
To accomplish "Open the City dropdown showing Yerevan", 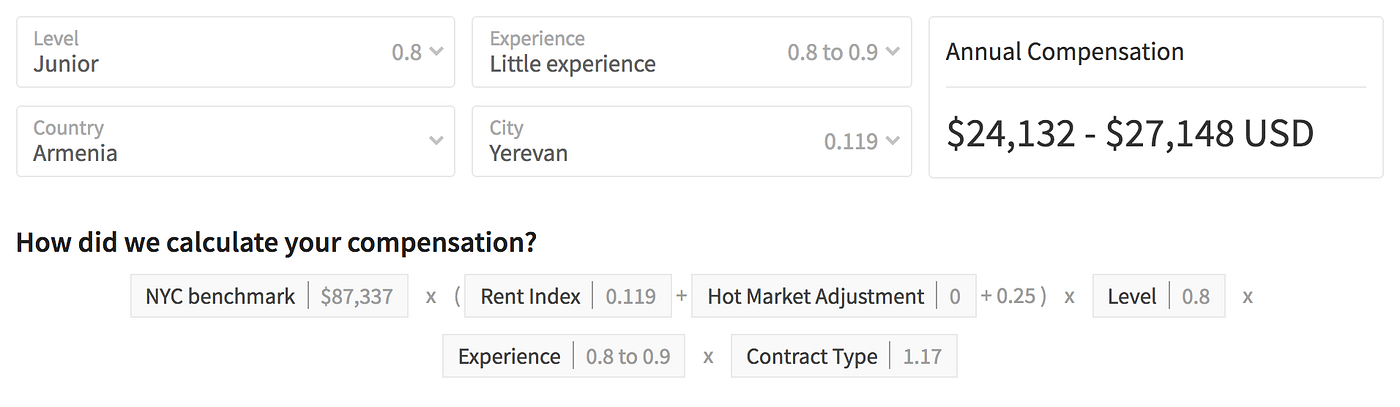I will click(x=690, y=141).
